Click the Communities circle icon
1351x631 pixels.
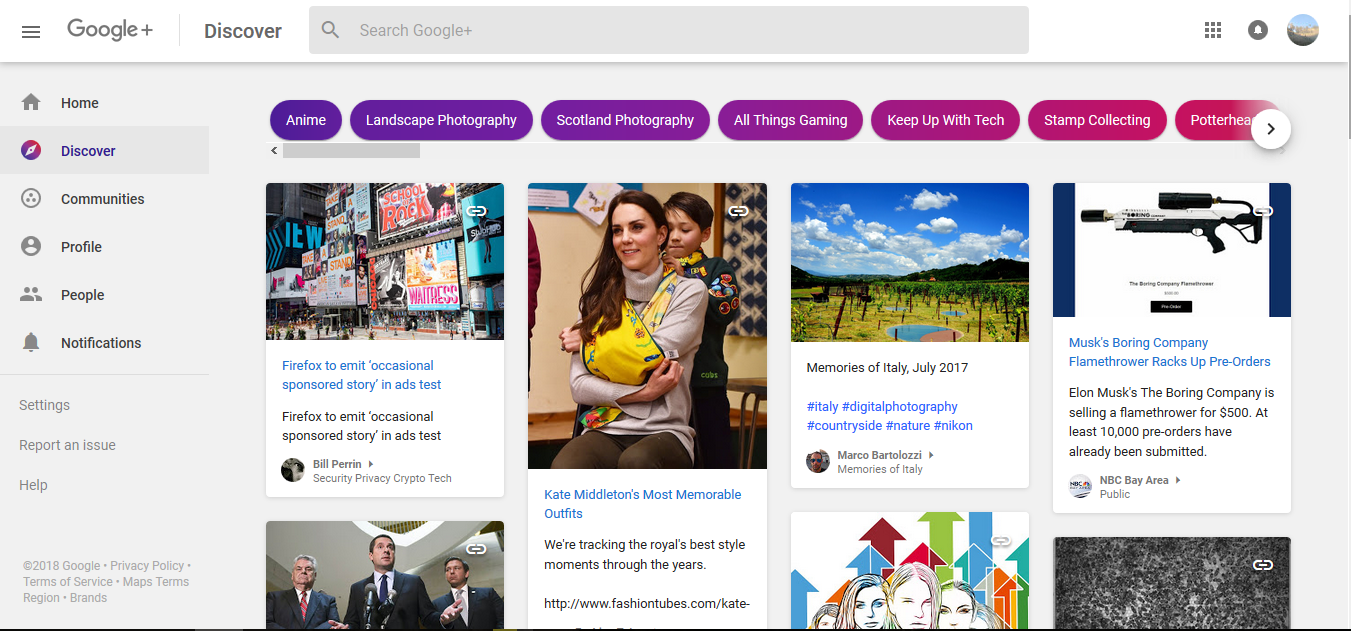click(31, 198)
